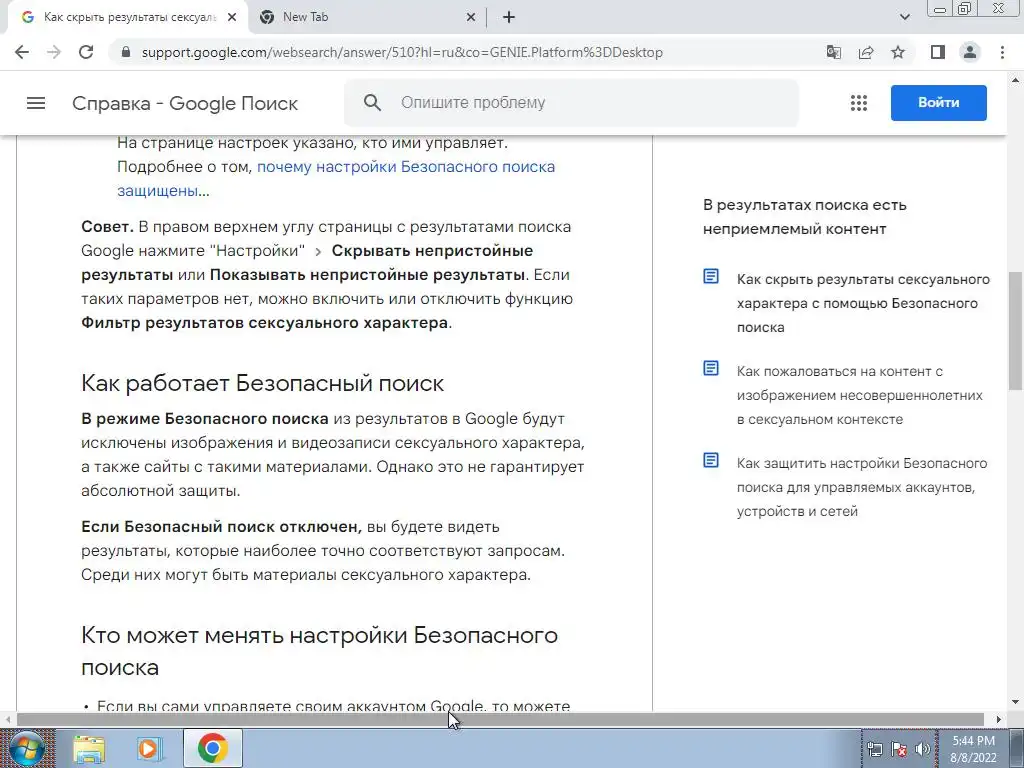Click 'В результатах поиска есть неприемлемый контент' heading
The image size is (1024, 768).
(x=805, y=217)
